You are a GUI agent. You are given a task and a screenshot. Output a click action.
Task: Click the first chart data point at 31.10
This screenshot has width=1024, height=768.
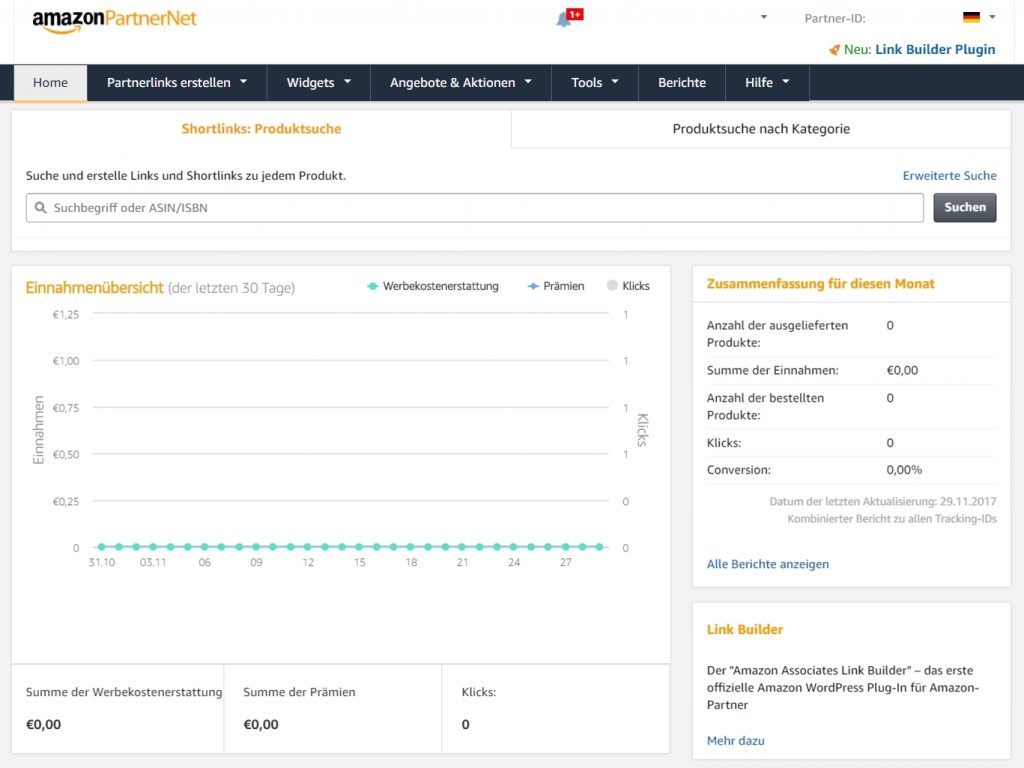point(101,547)
